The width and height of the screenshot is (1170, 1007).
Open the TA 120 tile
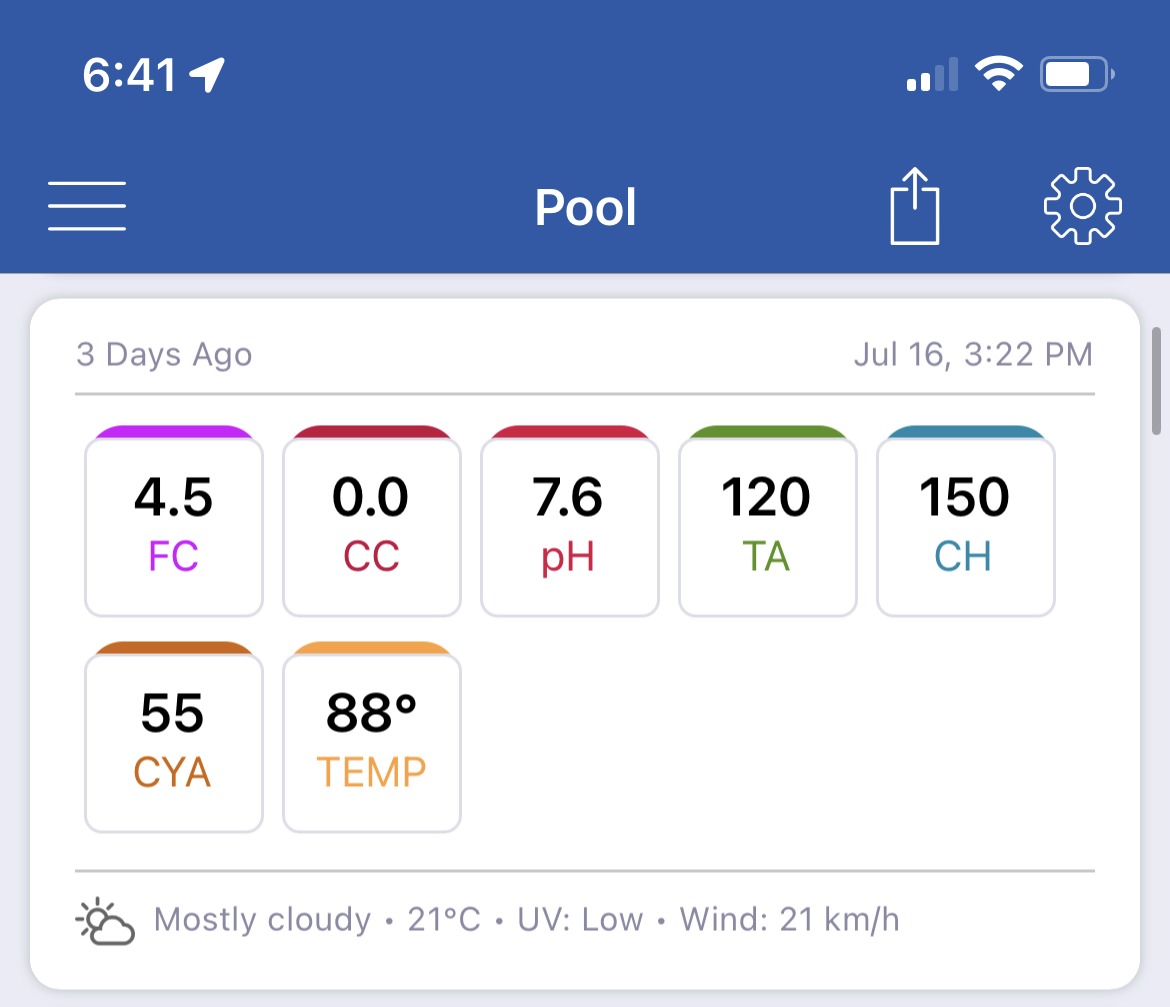coord(768,521)
